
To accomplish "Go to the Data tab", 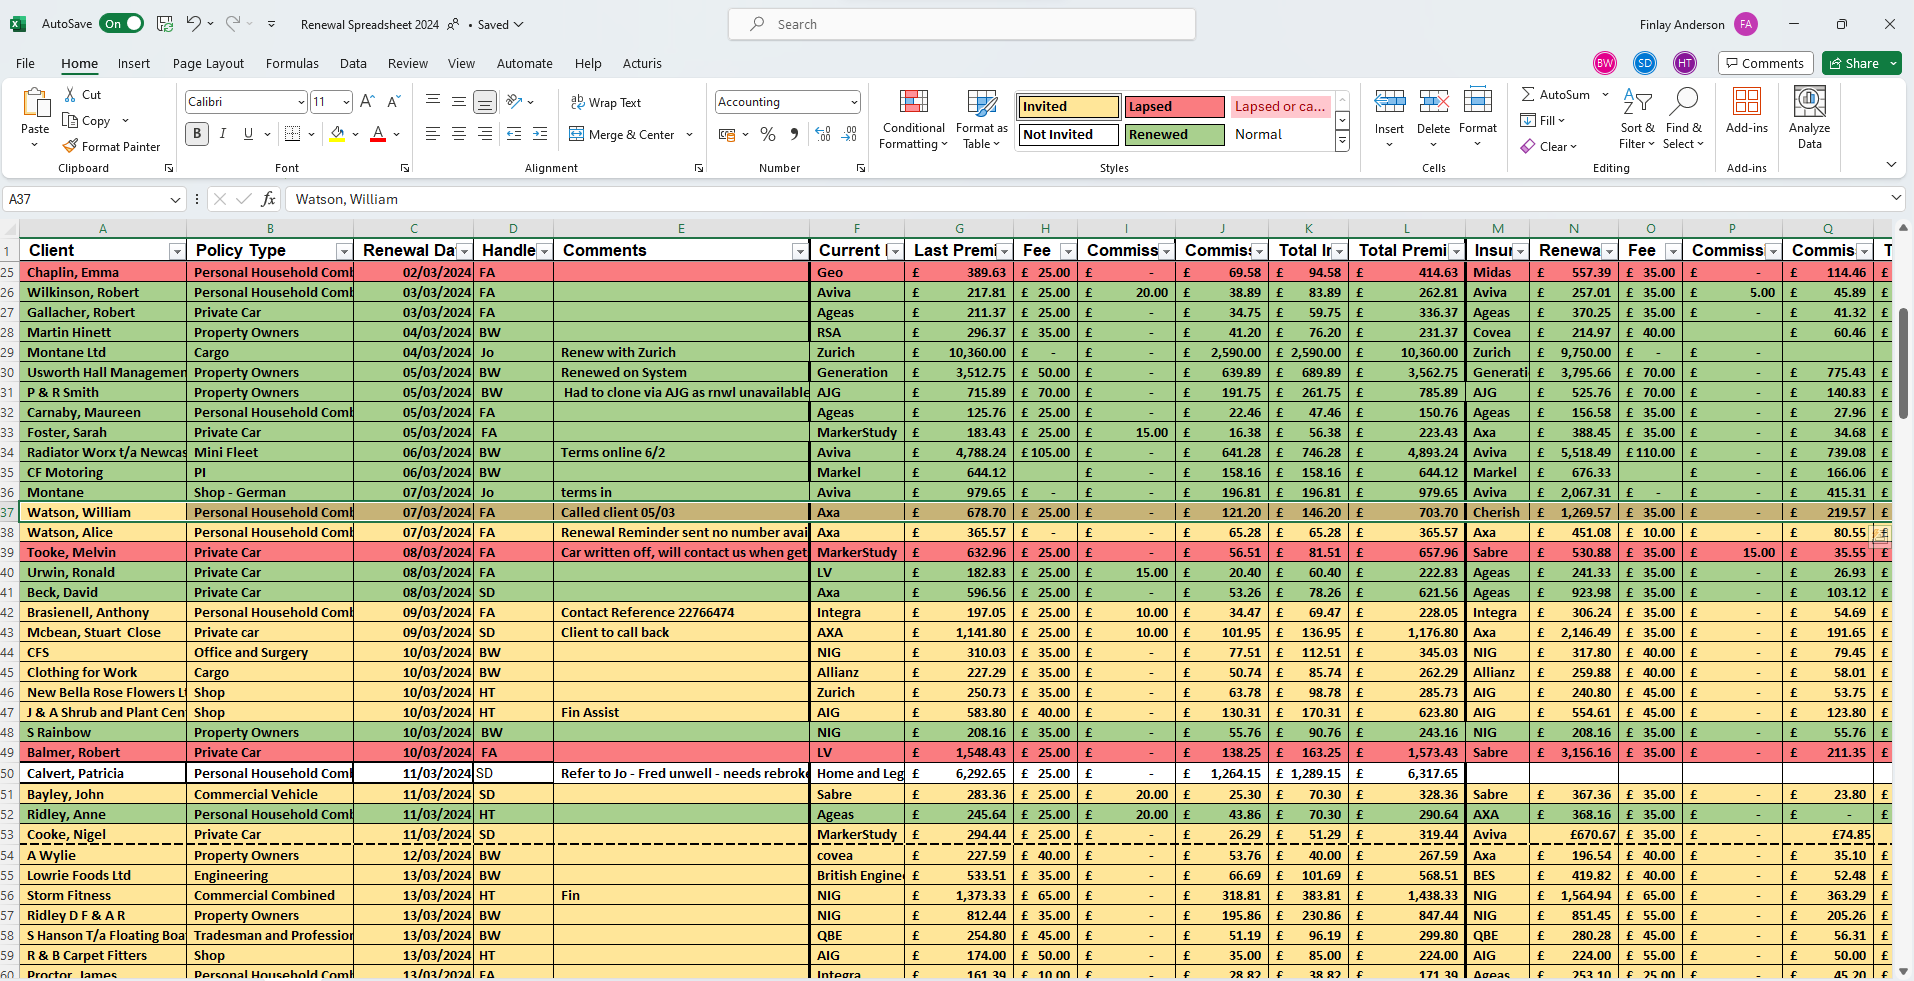I will [x=353, y=63].
